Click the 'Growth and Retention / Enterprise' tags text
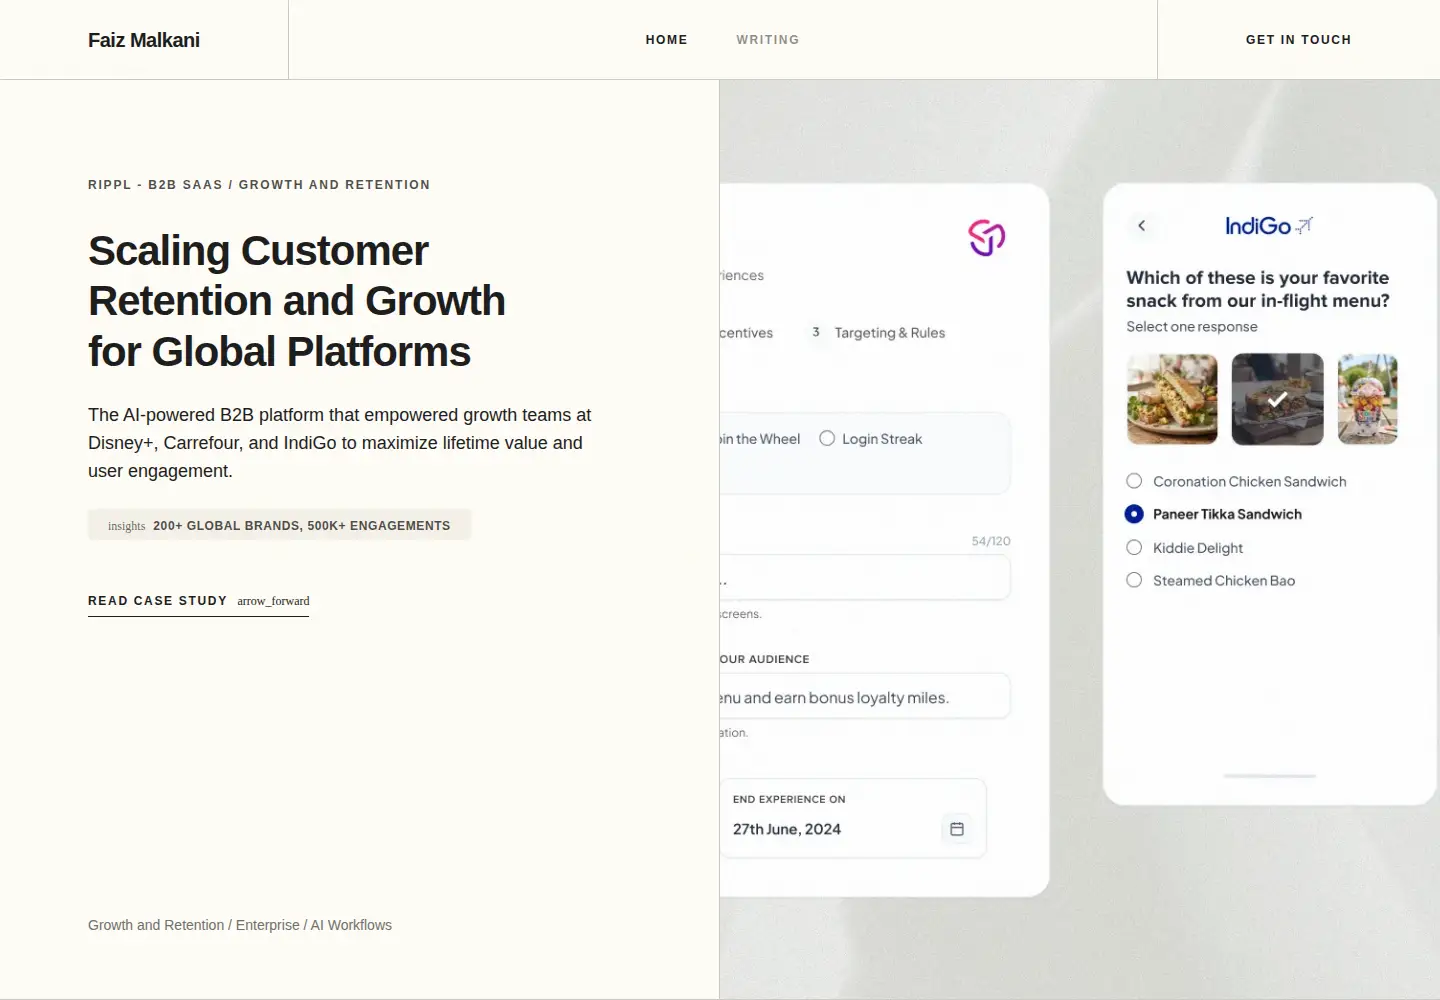The height and width of the screenshot is (1000, 1440). tap(240, 925)
